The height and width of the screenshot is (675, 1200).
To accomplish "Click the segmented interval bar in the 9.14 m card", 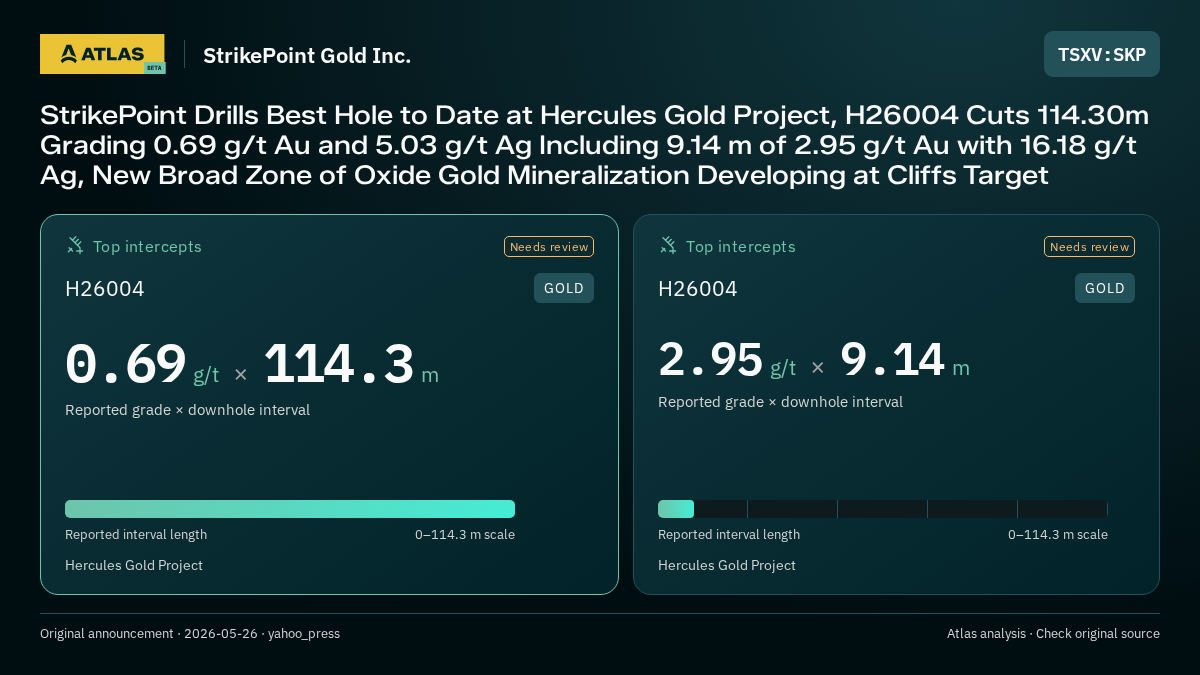I will 883,509.
